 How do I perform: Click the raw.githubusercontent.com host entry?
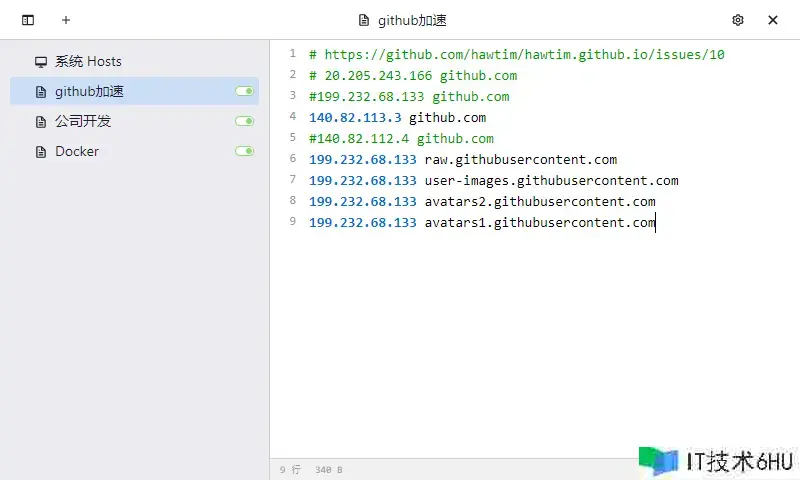pos(520,159)
